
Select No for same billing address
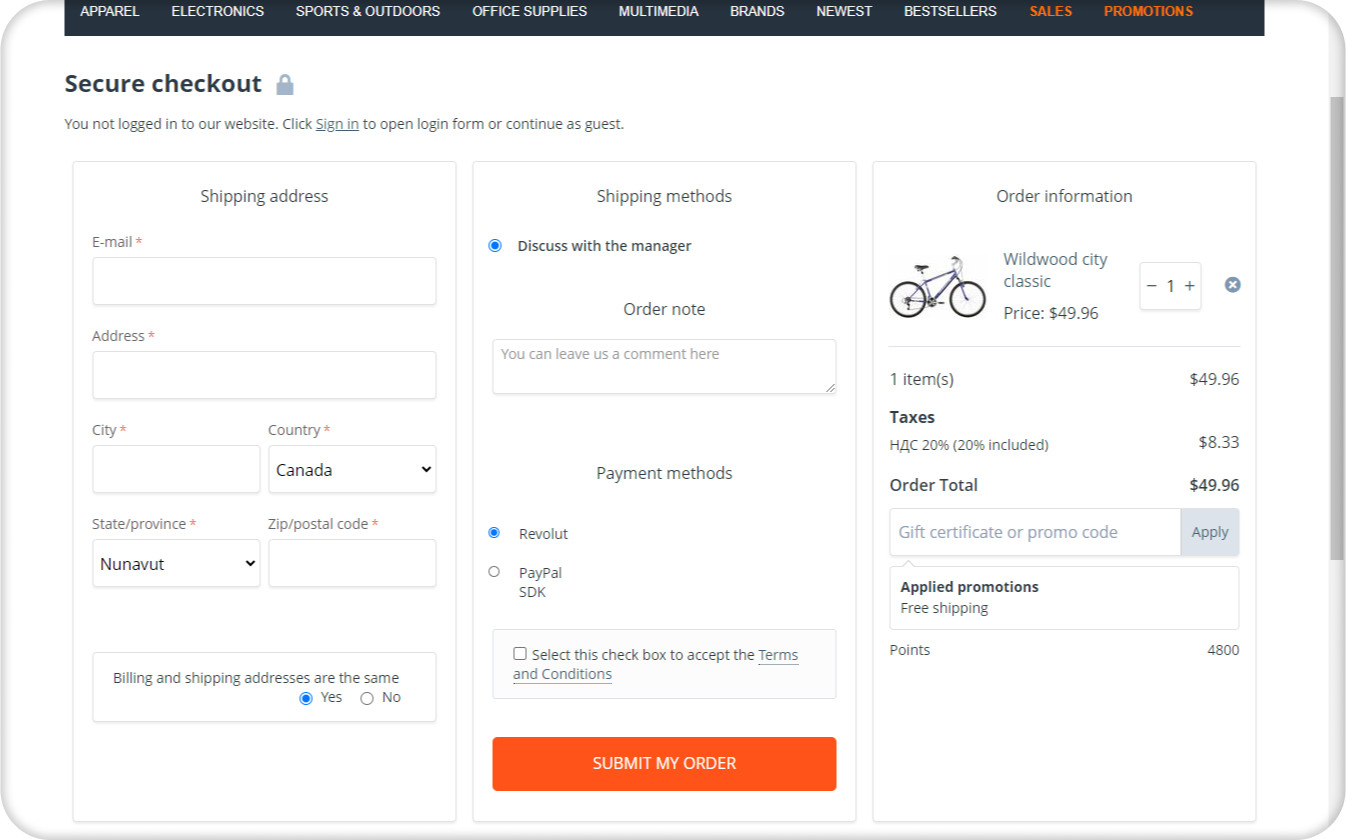pyautogui.click(x=367, y=698)
